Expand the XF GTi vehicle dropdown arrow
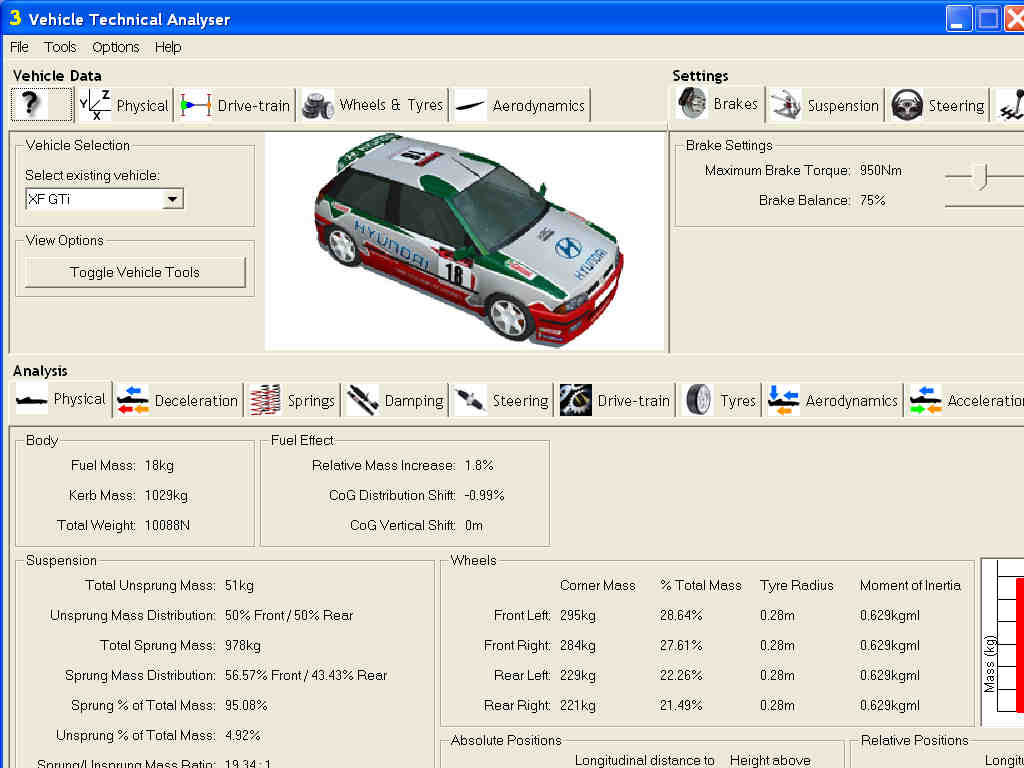Viewport: 1024px width, 768px height. [172, 199]
